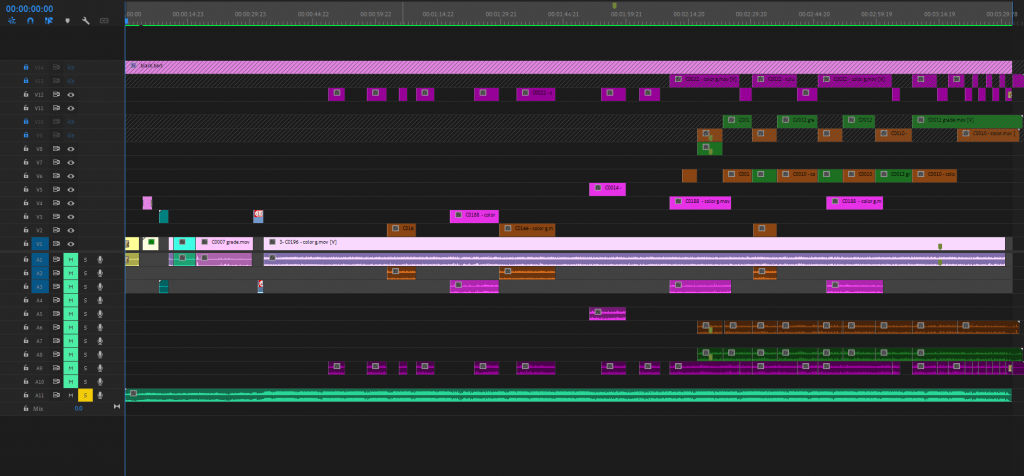The width and height of the screenshot is (1024, 476).
Task: Click the Mix track volume value 0.0
Action: pyautogui.click(x=78, y=408)
